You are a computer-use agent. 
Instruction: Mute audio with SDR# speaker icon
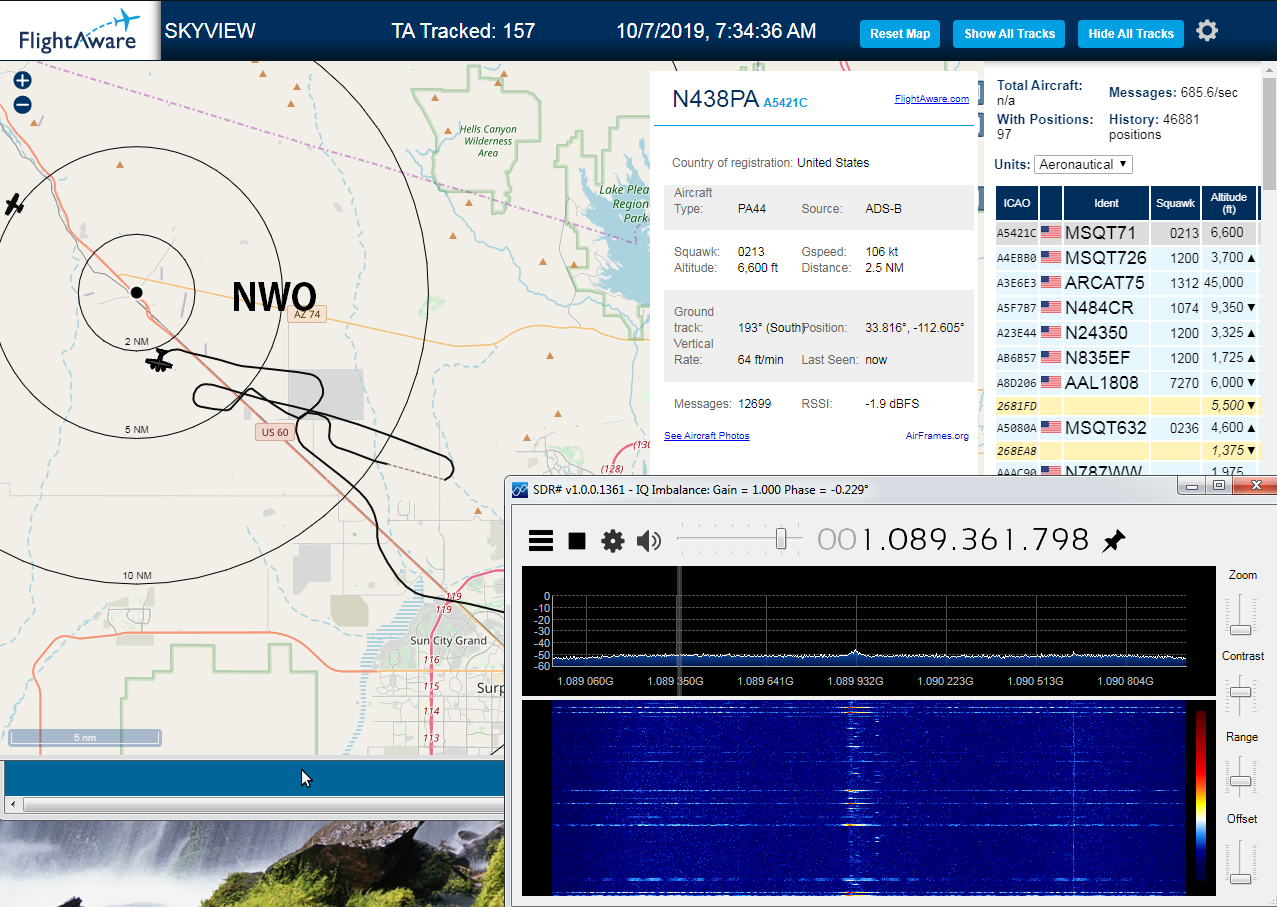(x=649, y=541)
